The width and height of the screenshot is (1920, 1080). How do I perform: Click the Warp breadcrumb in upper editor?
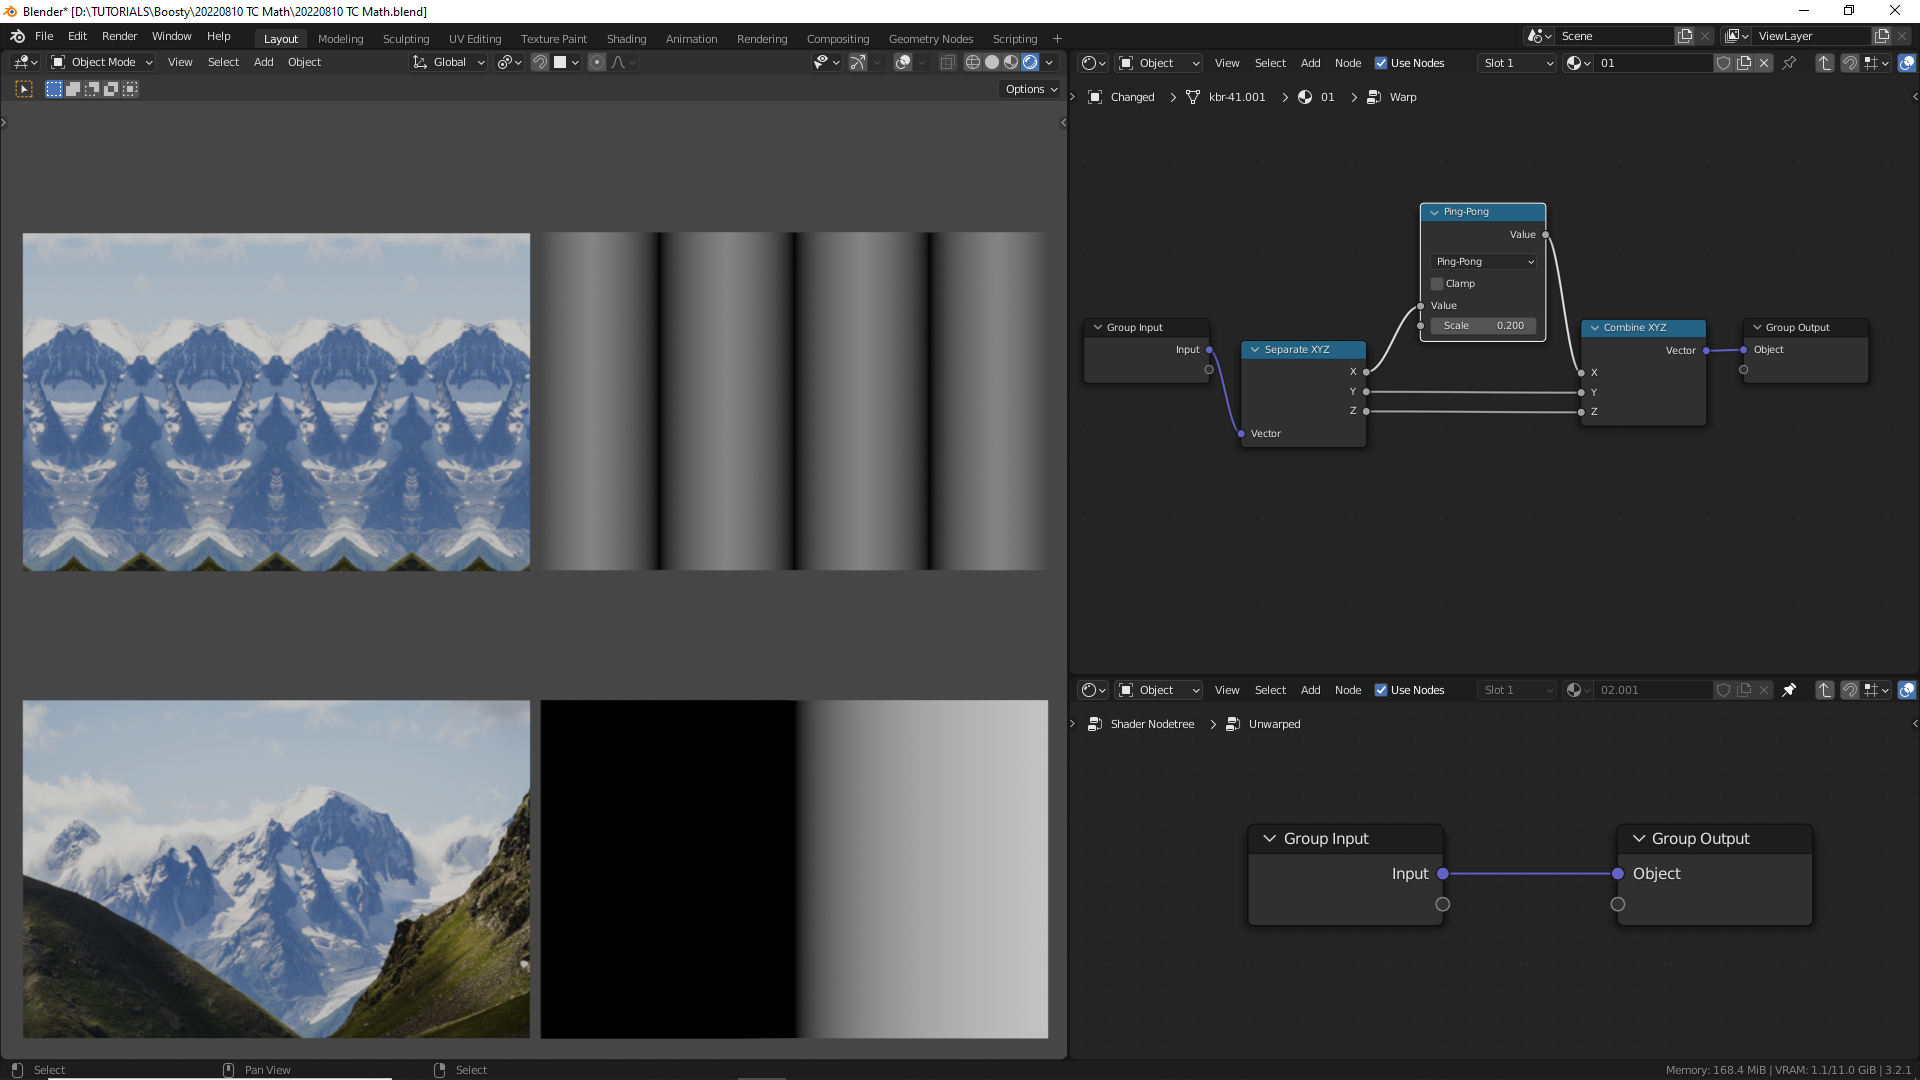pyautogui.click(x=1402, y=97)
